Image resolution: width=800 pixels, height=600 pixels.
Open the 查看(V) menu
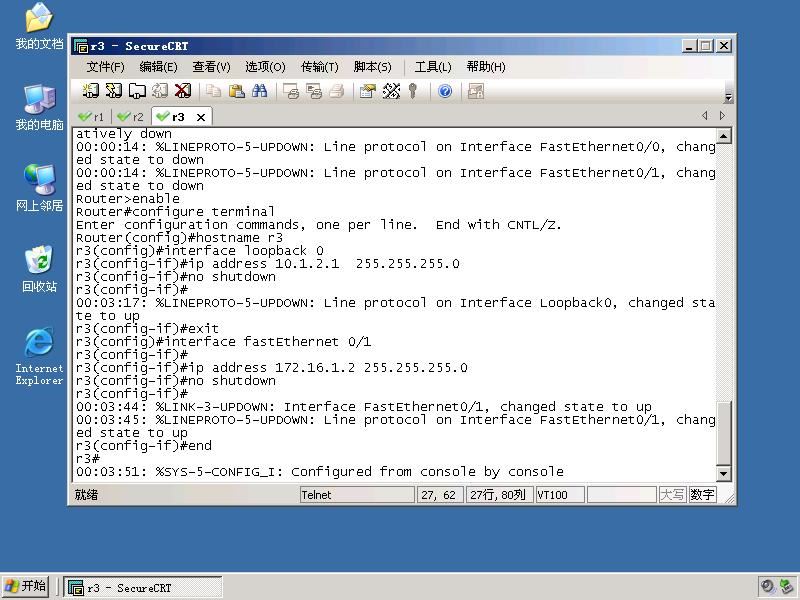[211, 67]
